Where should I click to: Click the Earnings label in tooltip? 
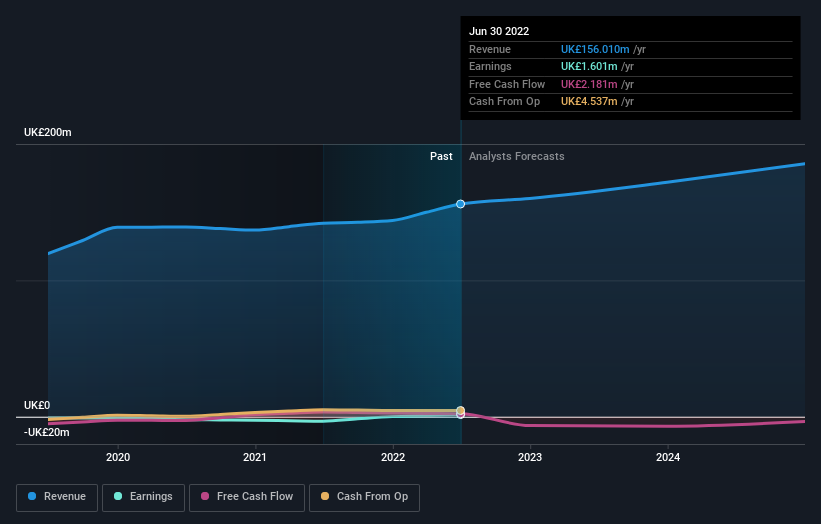pos(490,66)
